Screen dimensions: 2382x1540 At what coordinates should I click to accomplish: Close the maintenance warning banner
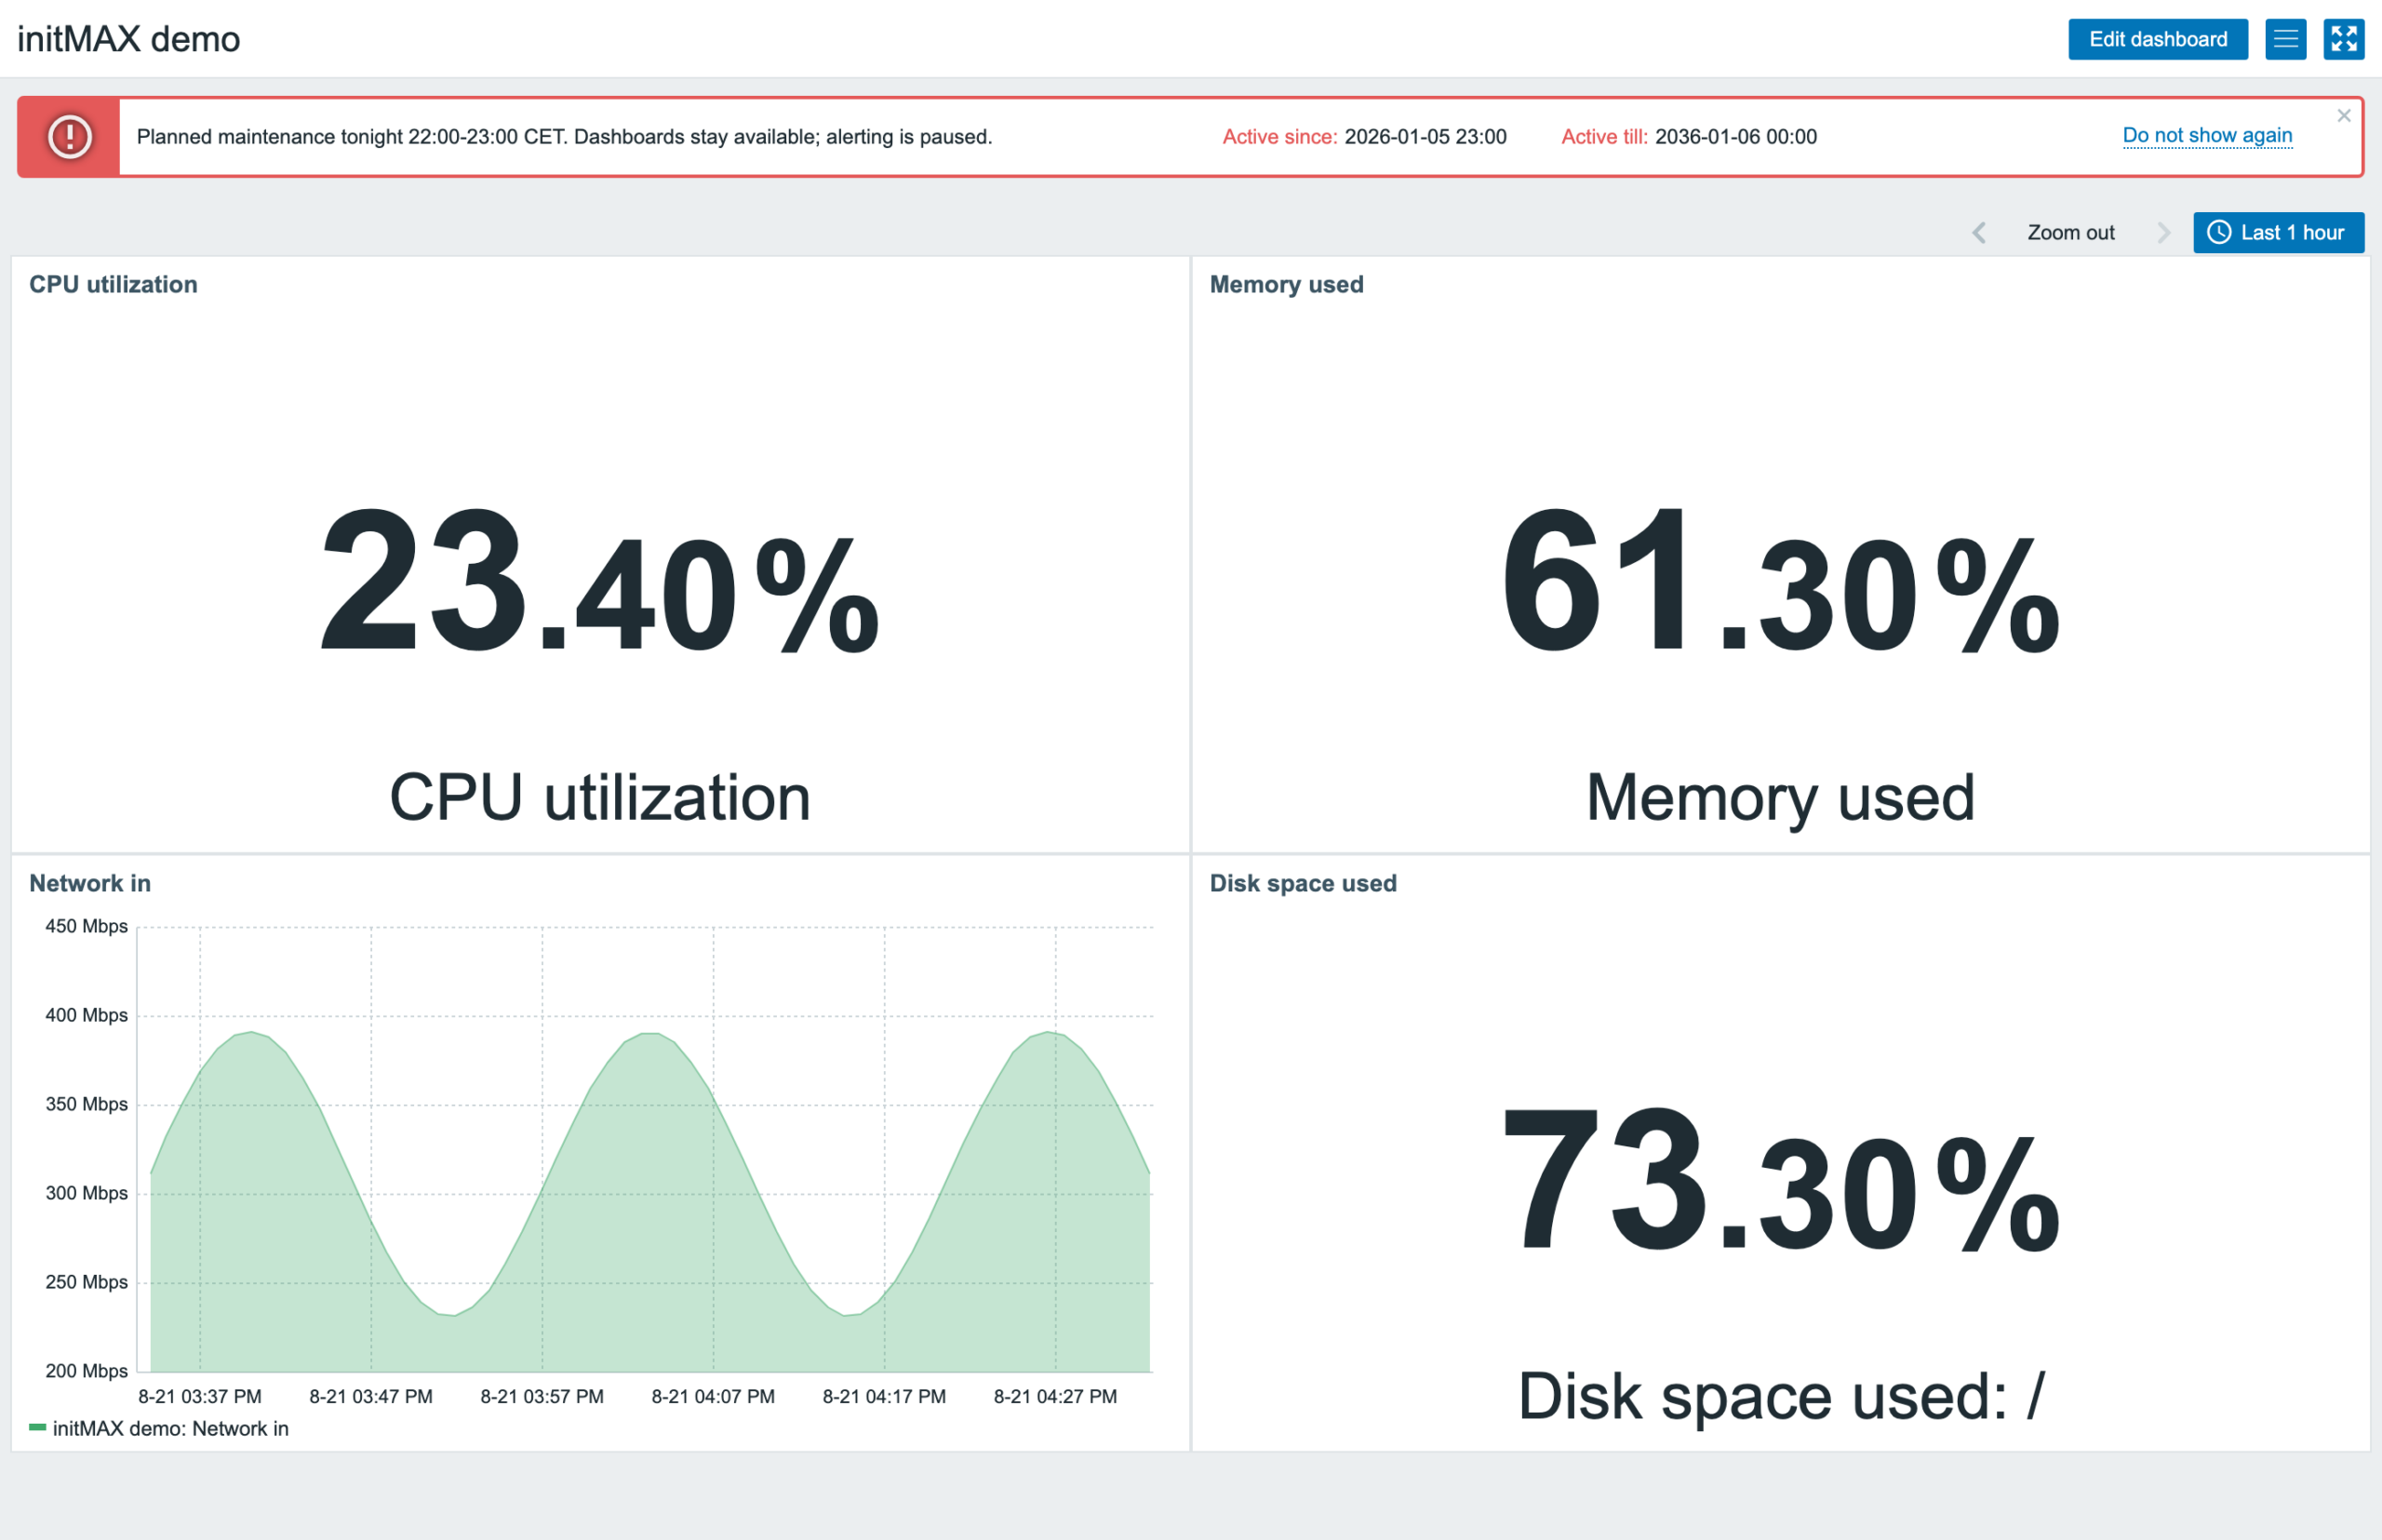(2343, 116)
